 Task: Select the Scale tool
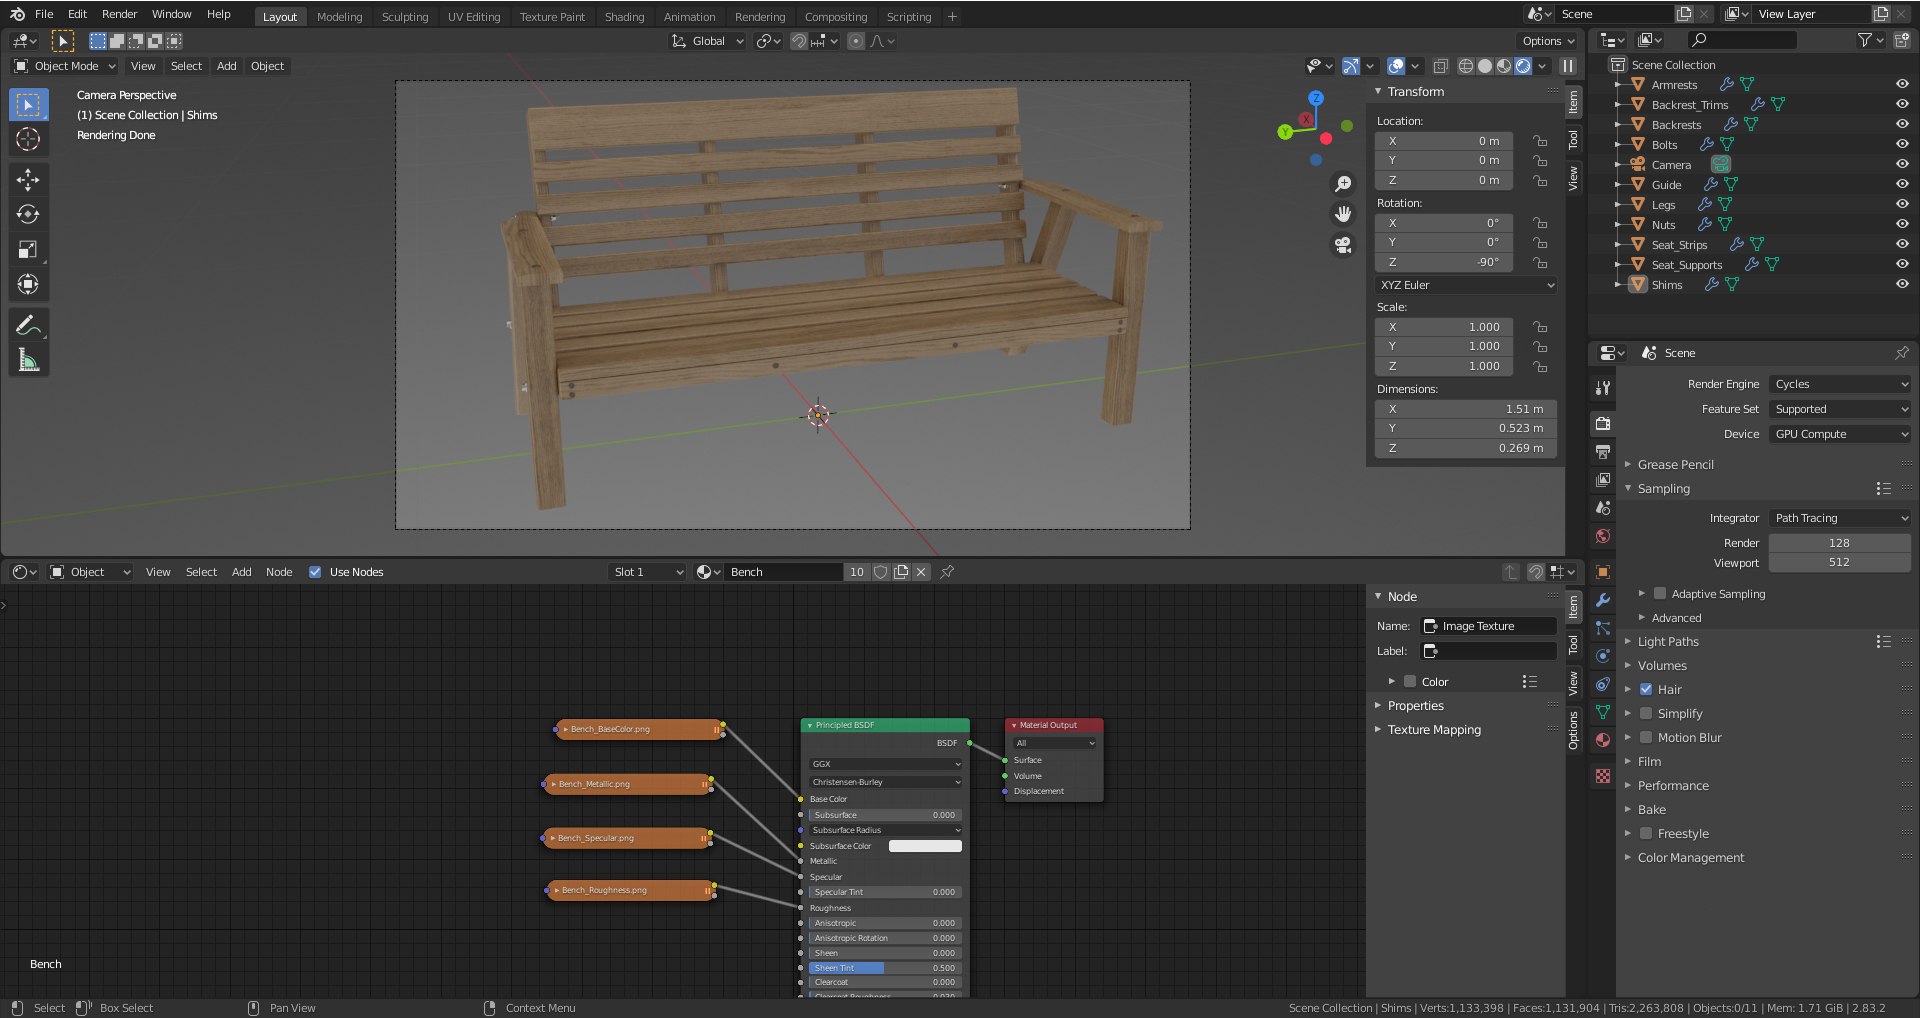(28, 249)
